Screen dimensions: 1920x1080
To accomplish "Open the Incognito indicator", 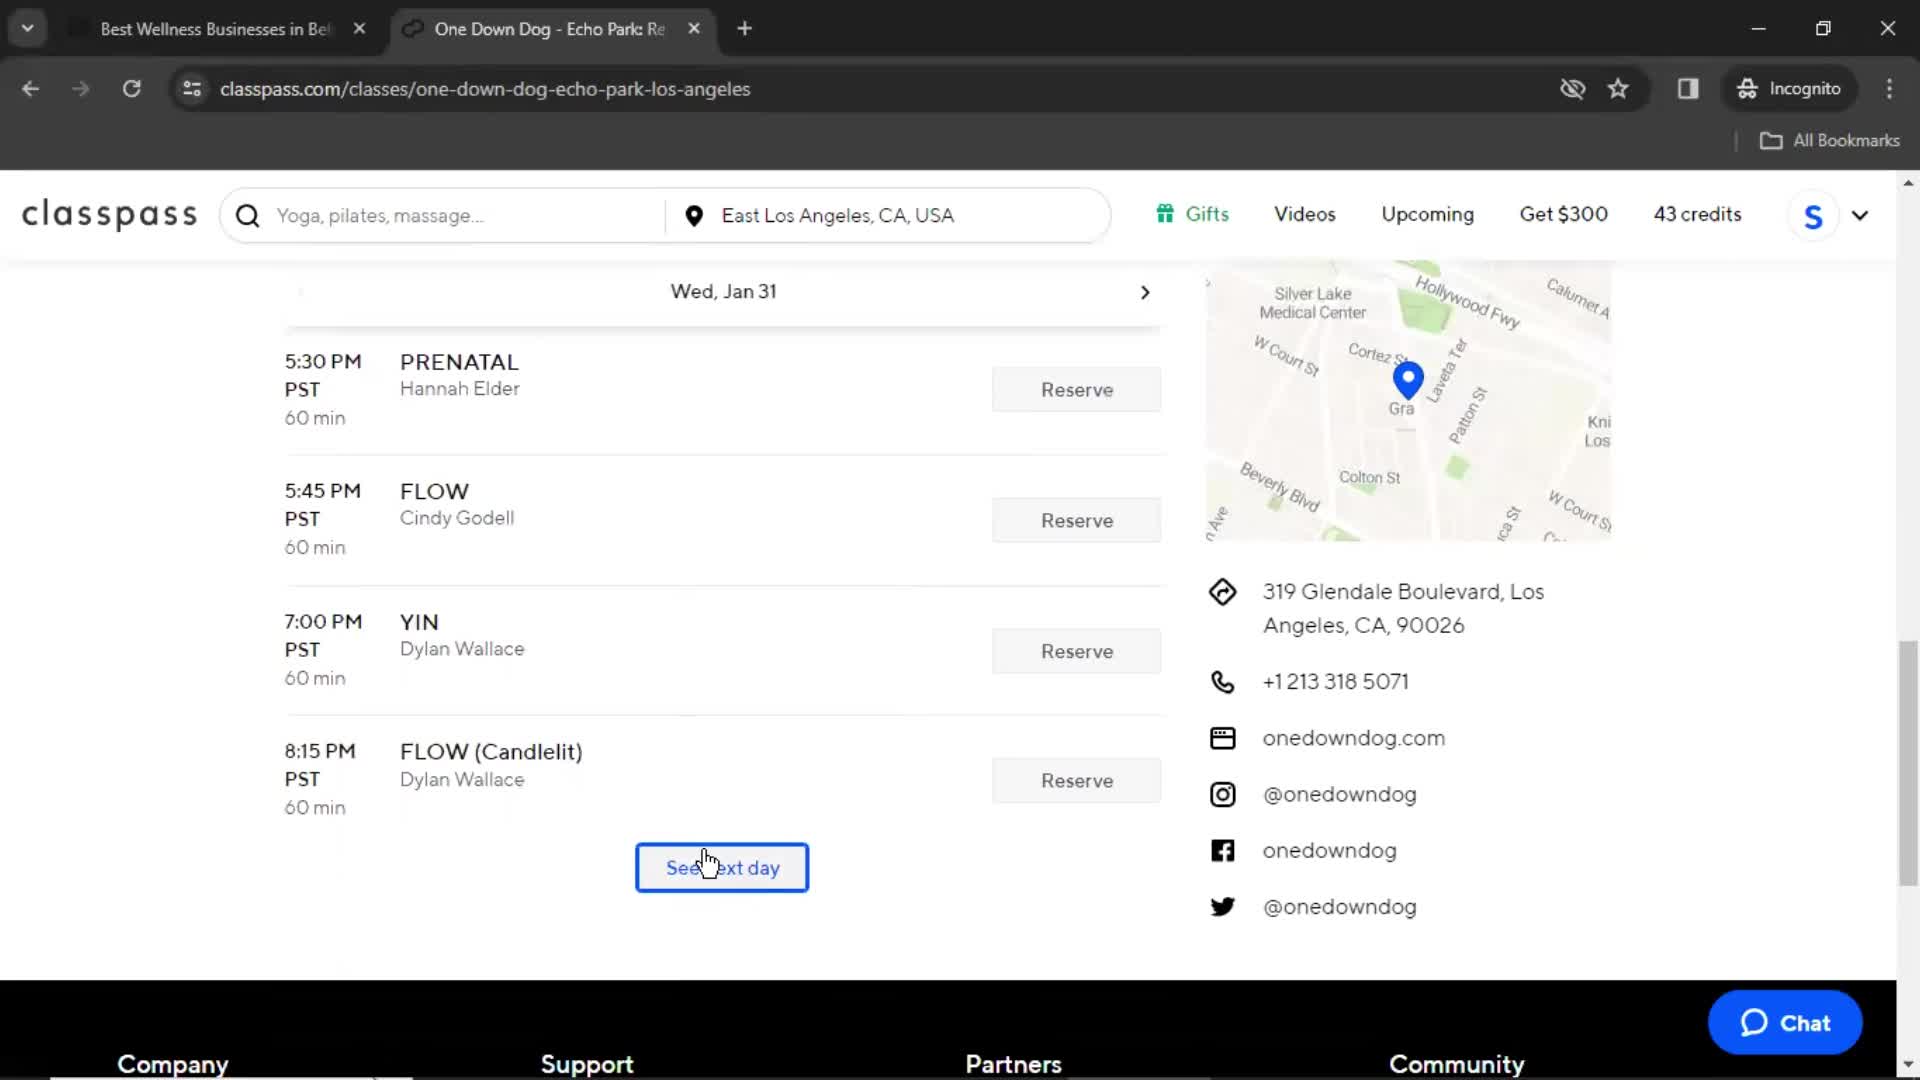I will tap(1789, 89).
